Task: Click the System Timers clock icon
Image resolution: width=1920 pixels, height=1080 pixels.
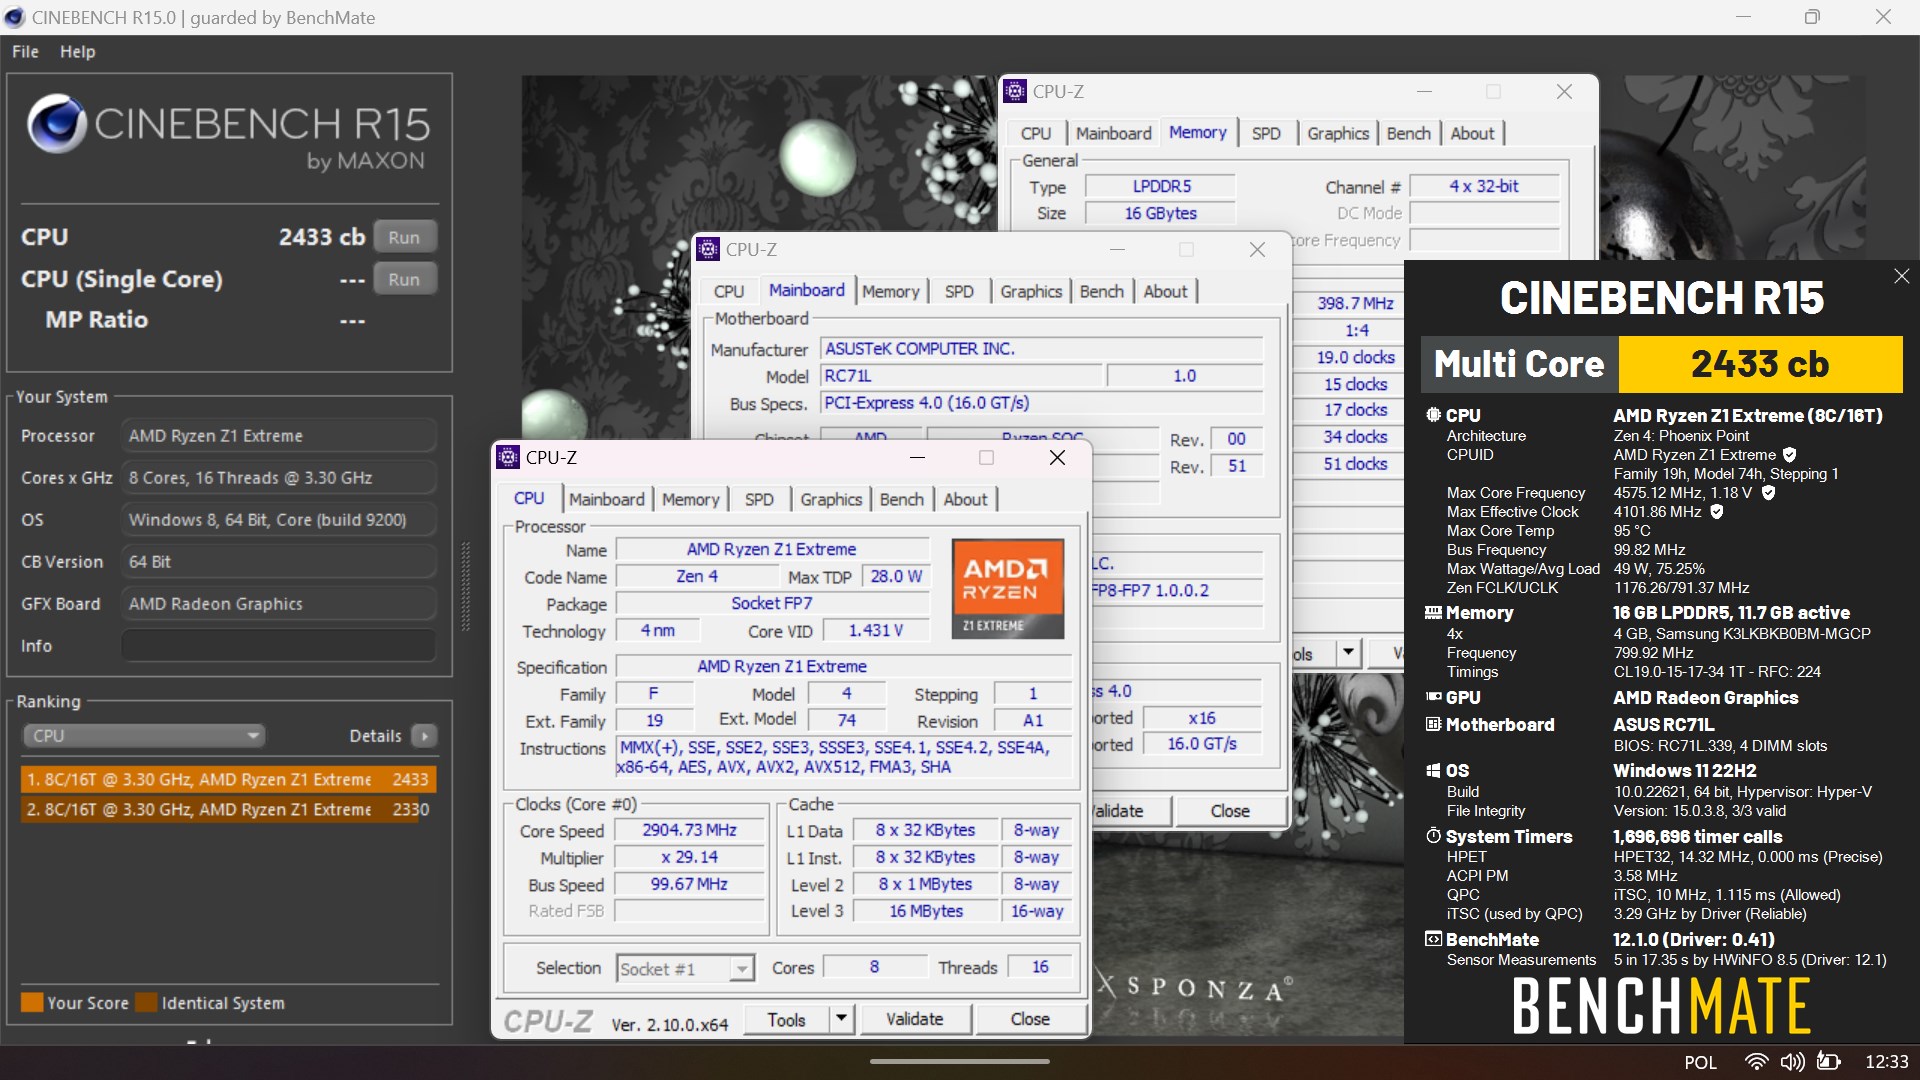Action: (x=1434, y=836)
